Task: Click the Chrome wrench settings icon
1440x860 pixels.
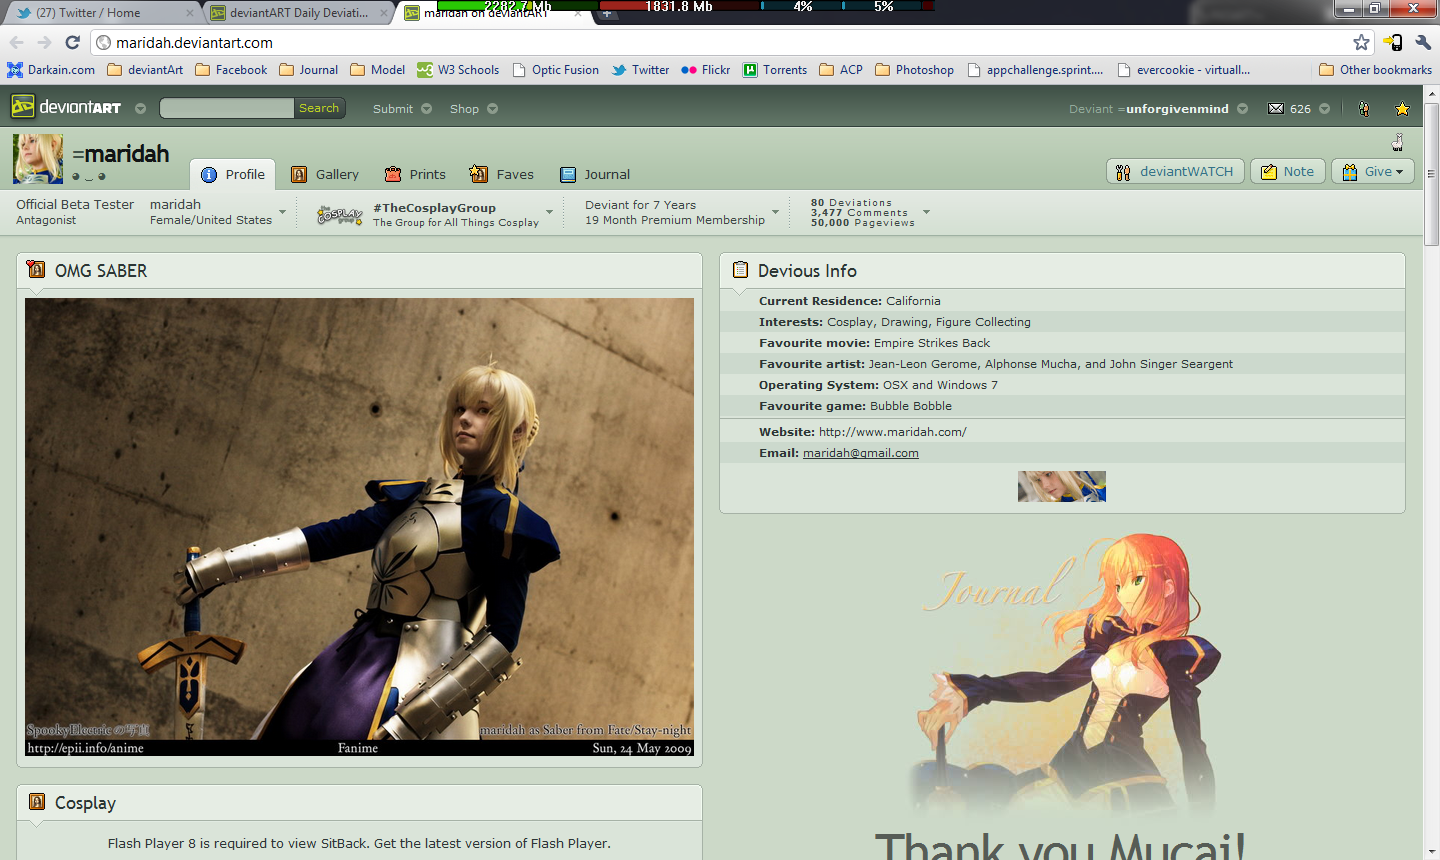Action: [x=1423, y=42]
